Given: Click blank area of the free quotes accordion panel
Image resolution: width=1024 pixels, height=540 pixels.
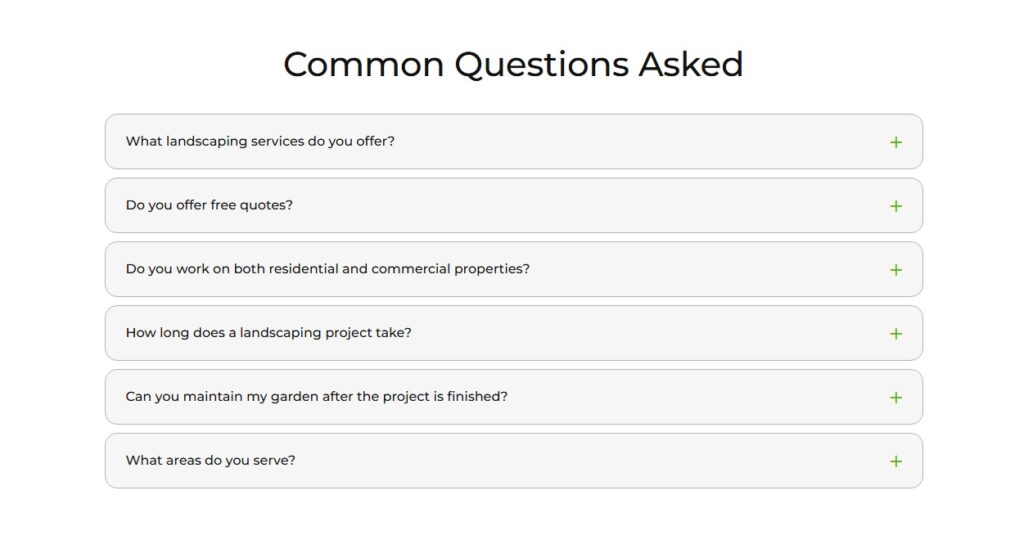Looking at the screenshot, I should pos(588,206).
